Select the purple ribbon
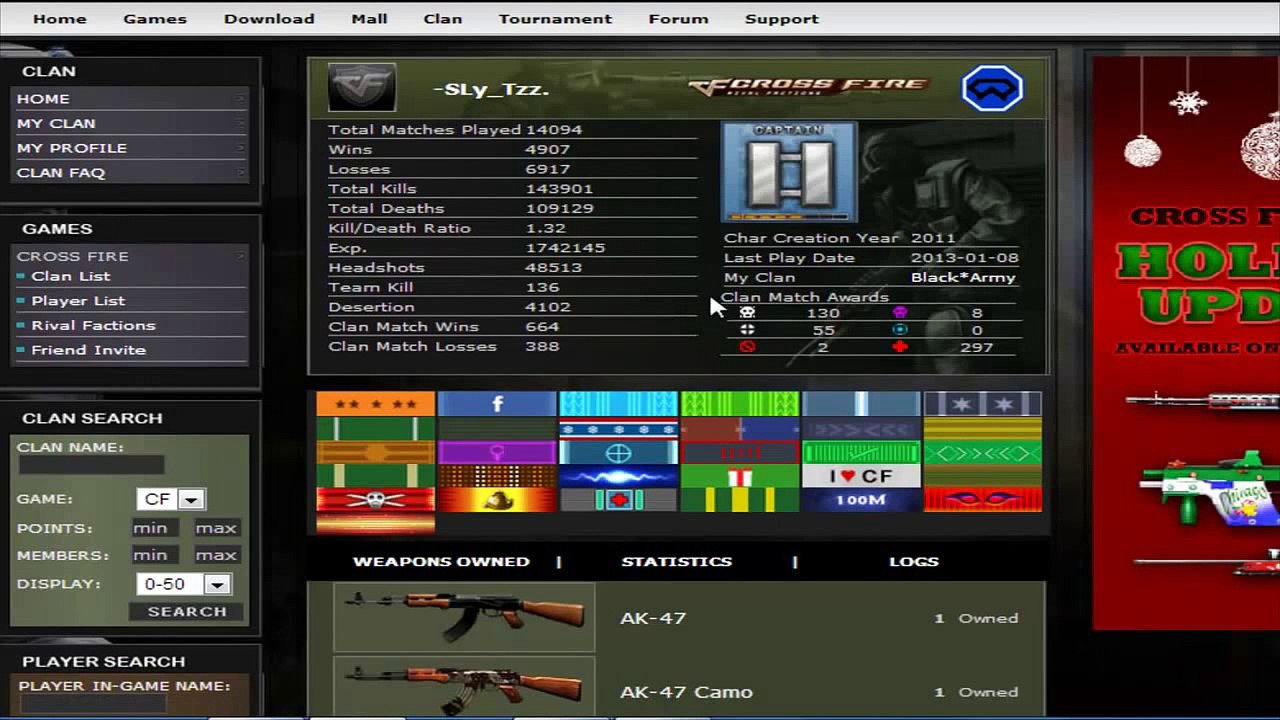1280x720 pixels. coord(497,453)
